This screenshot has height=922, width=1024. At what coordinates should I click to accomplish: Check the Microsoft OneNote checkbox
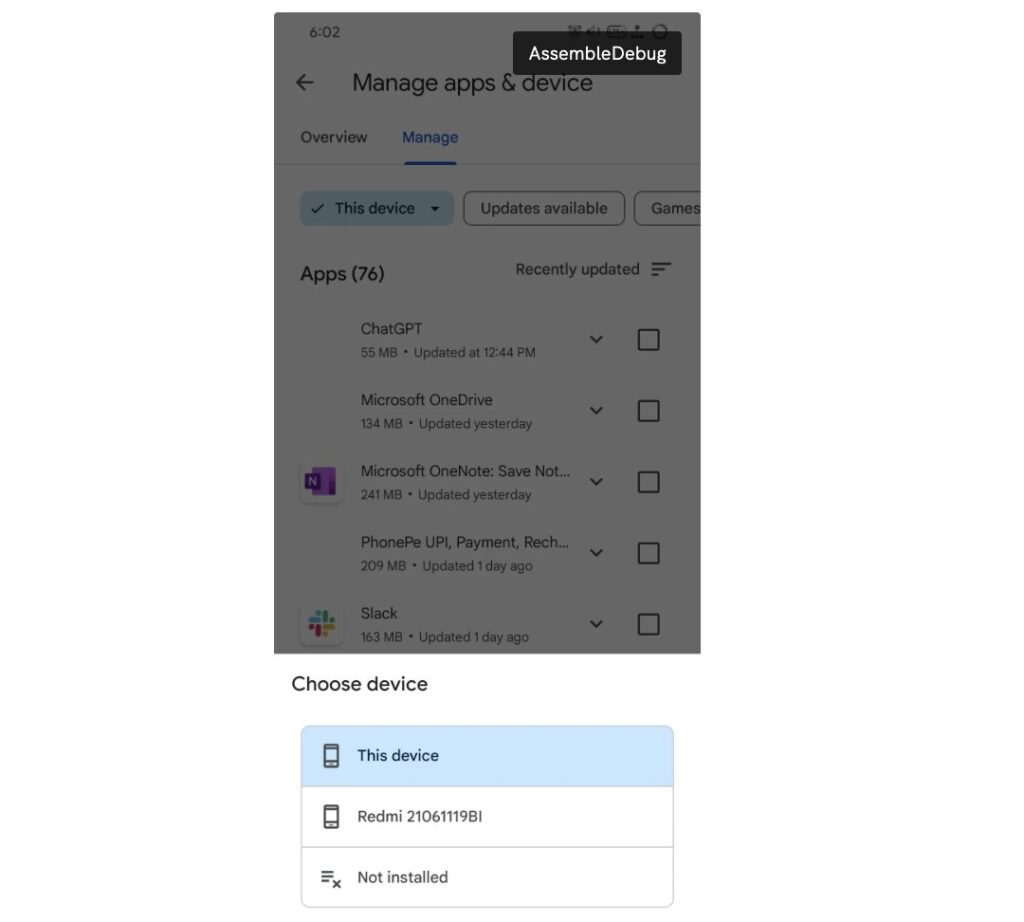point(648,482)
